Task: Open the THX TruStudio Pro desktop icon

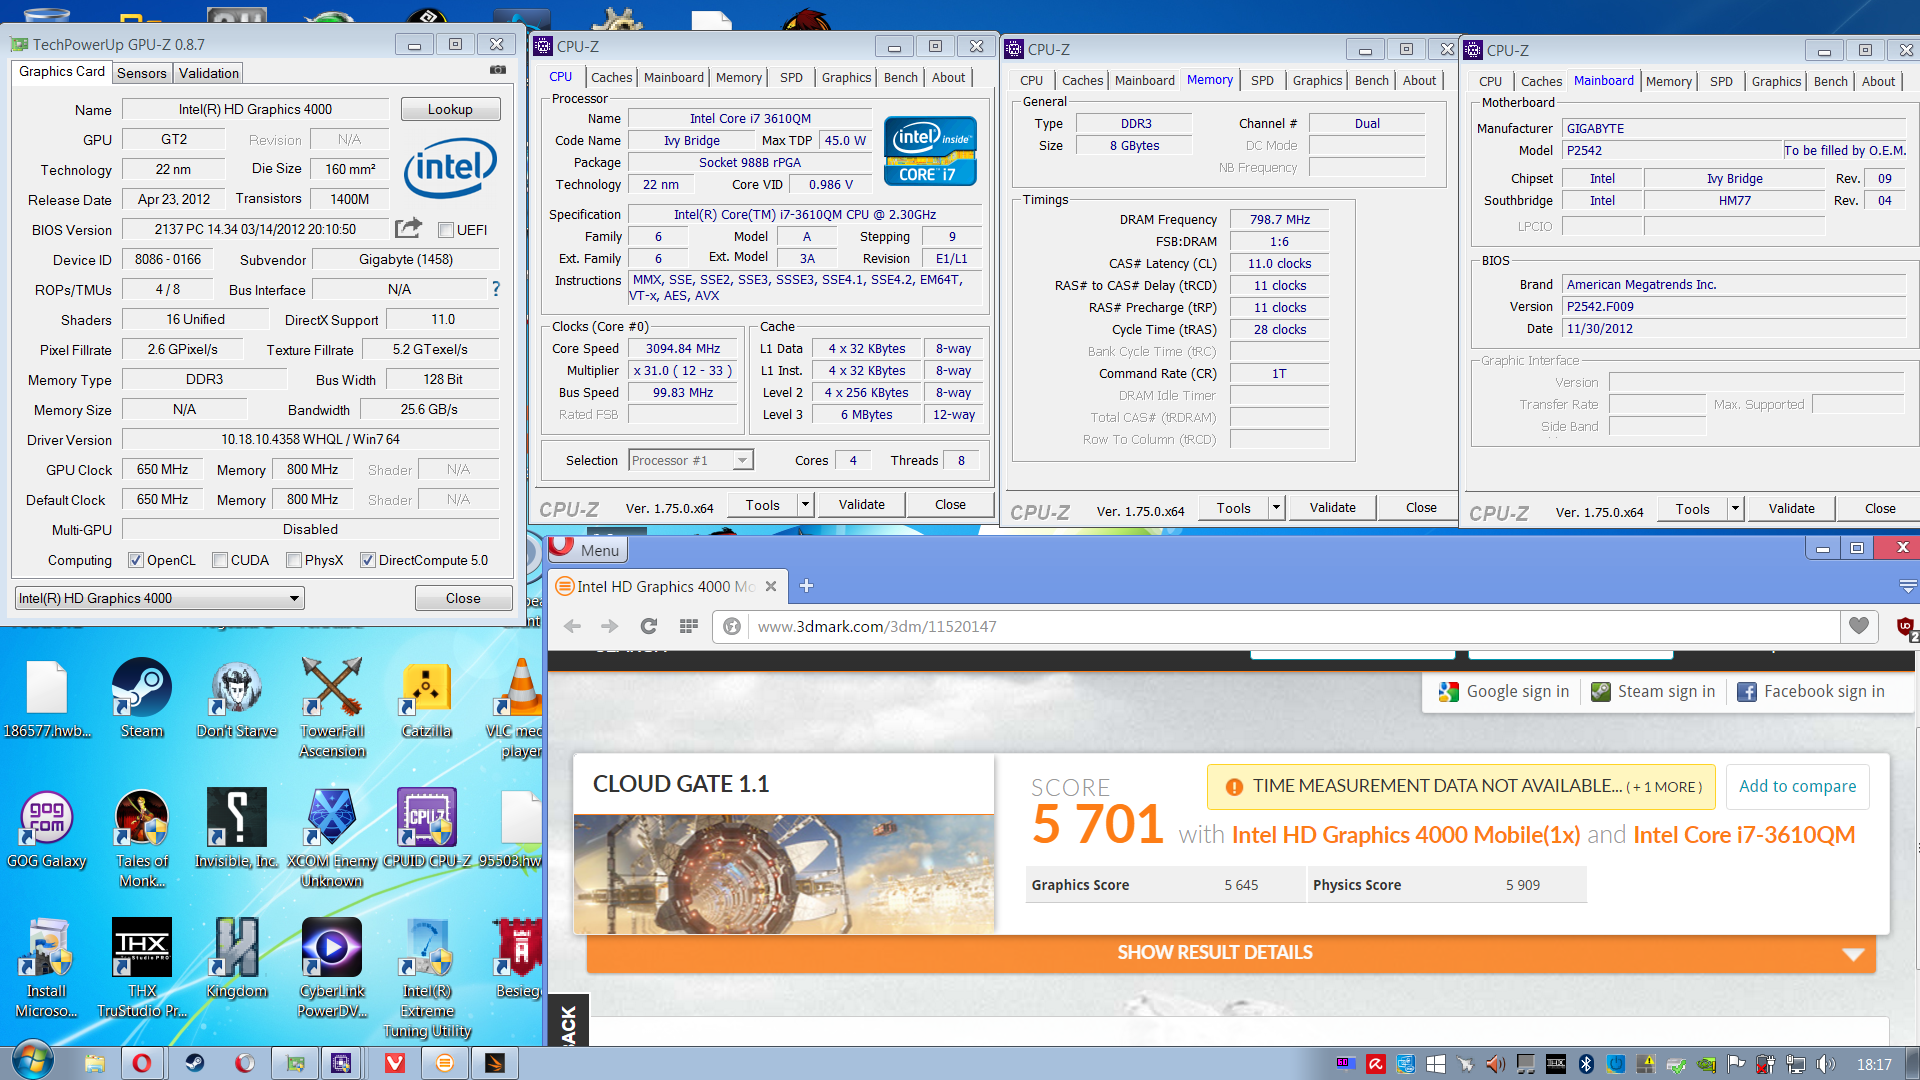Action: tap(142, 968)
